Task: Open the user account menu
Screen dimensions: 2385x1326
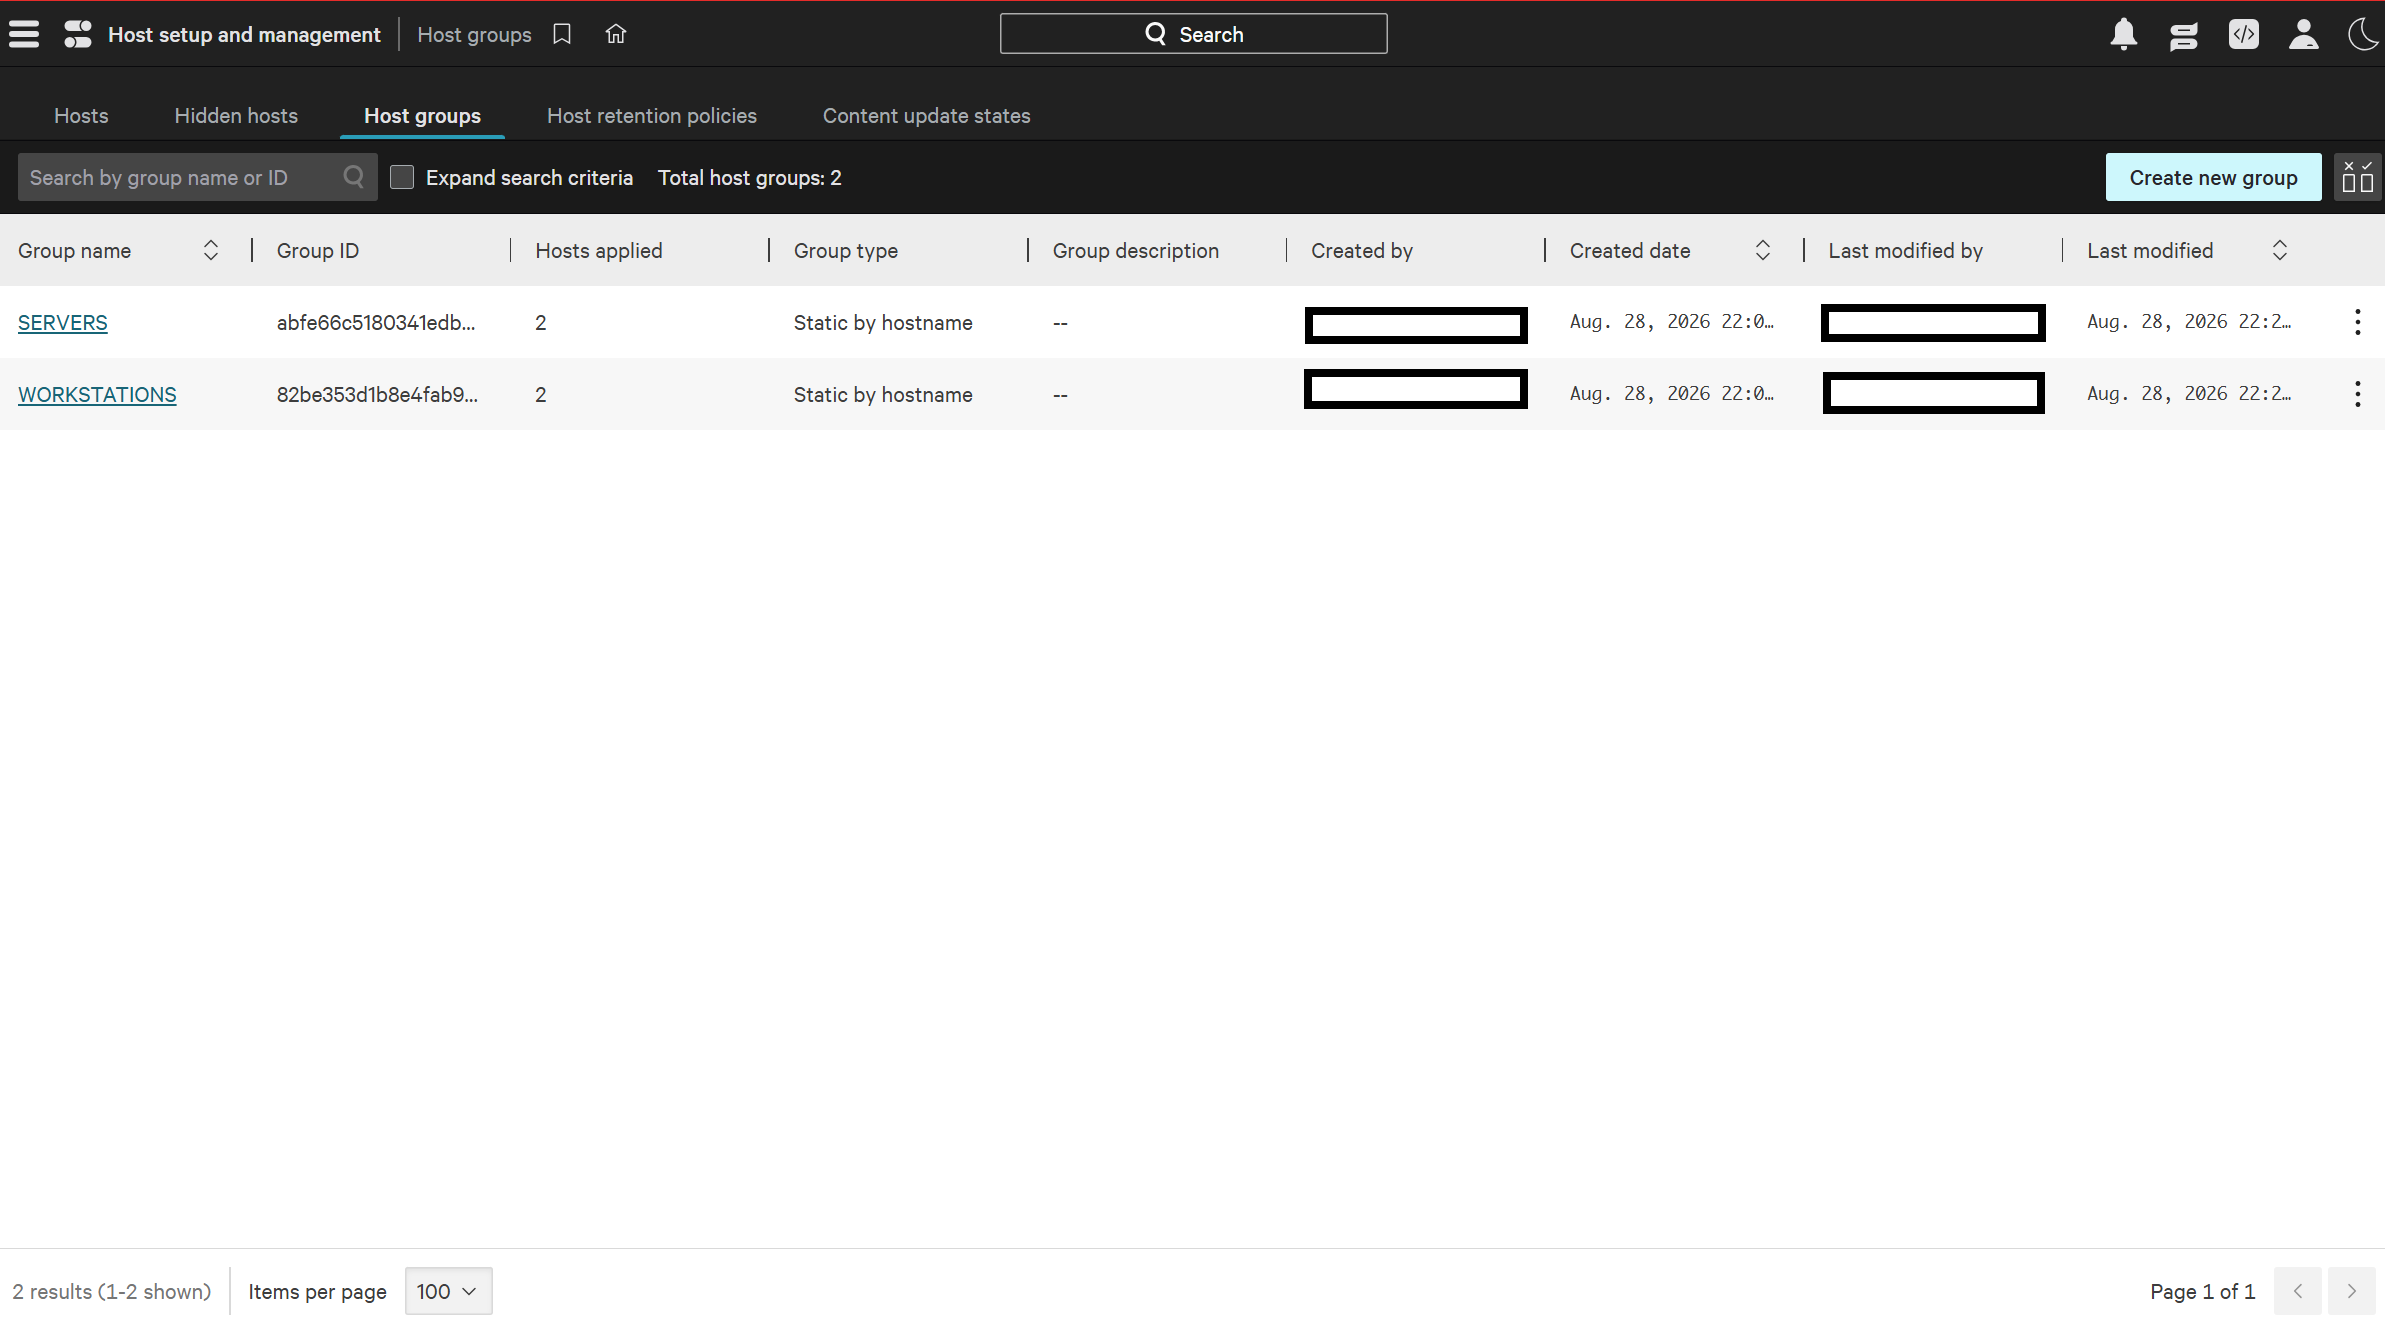Action: [2304, 34]
